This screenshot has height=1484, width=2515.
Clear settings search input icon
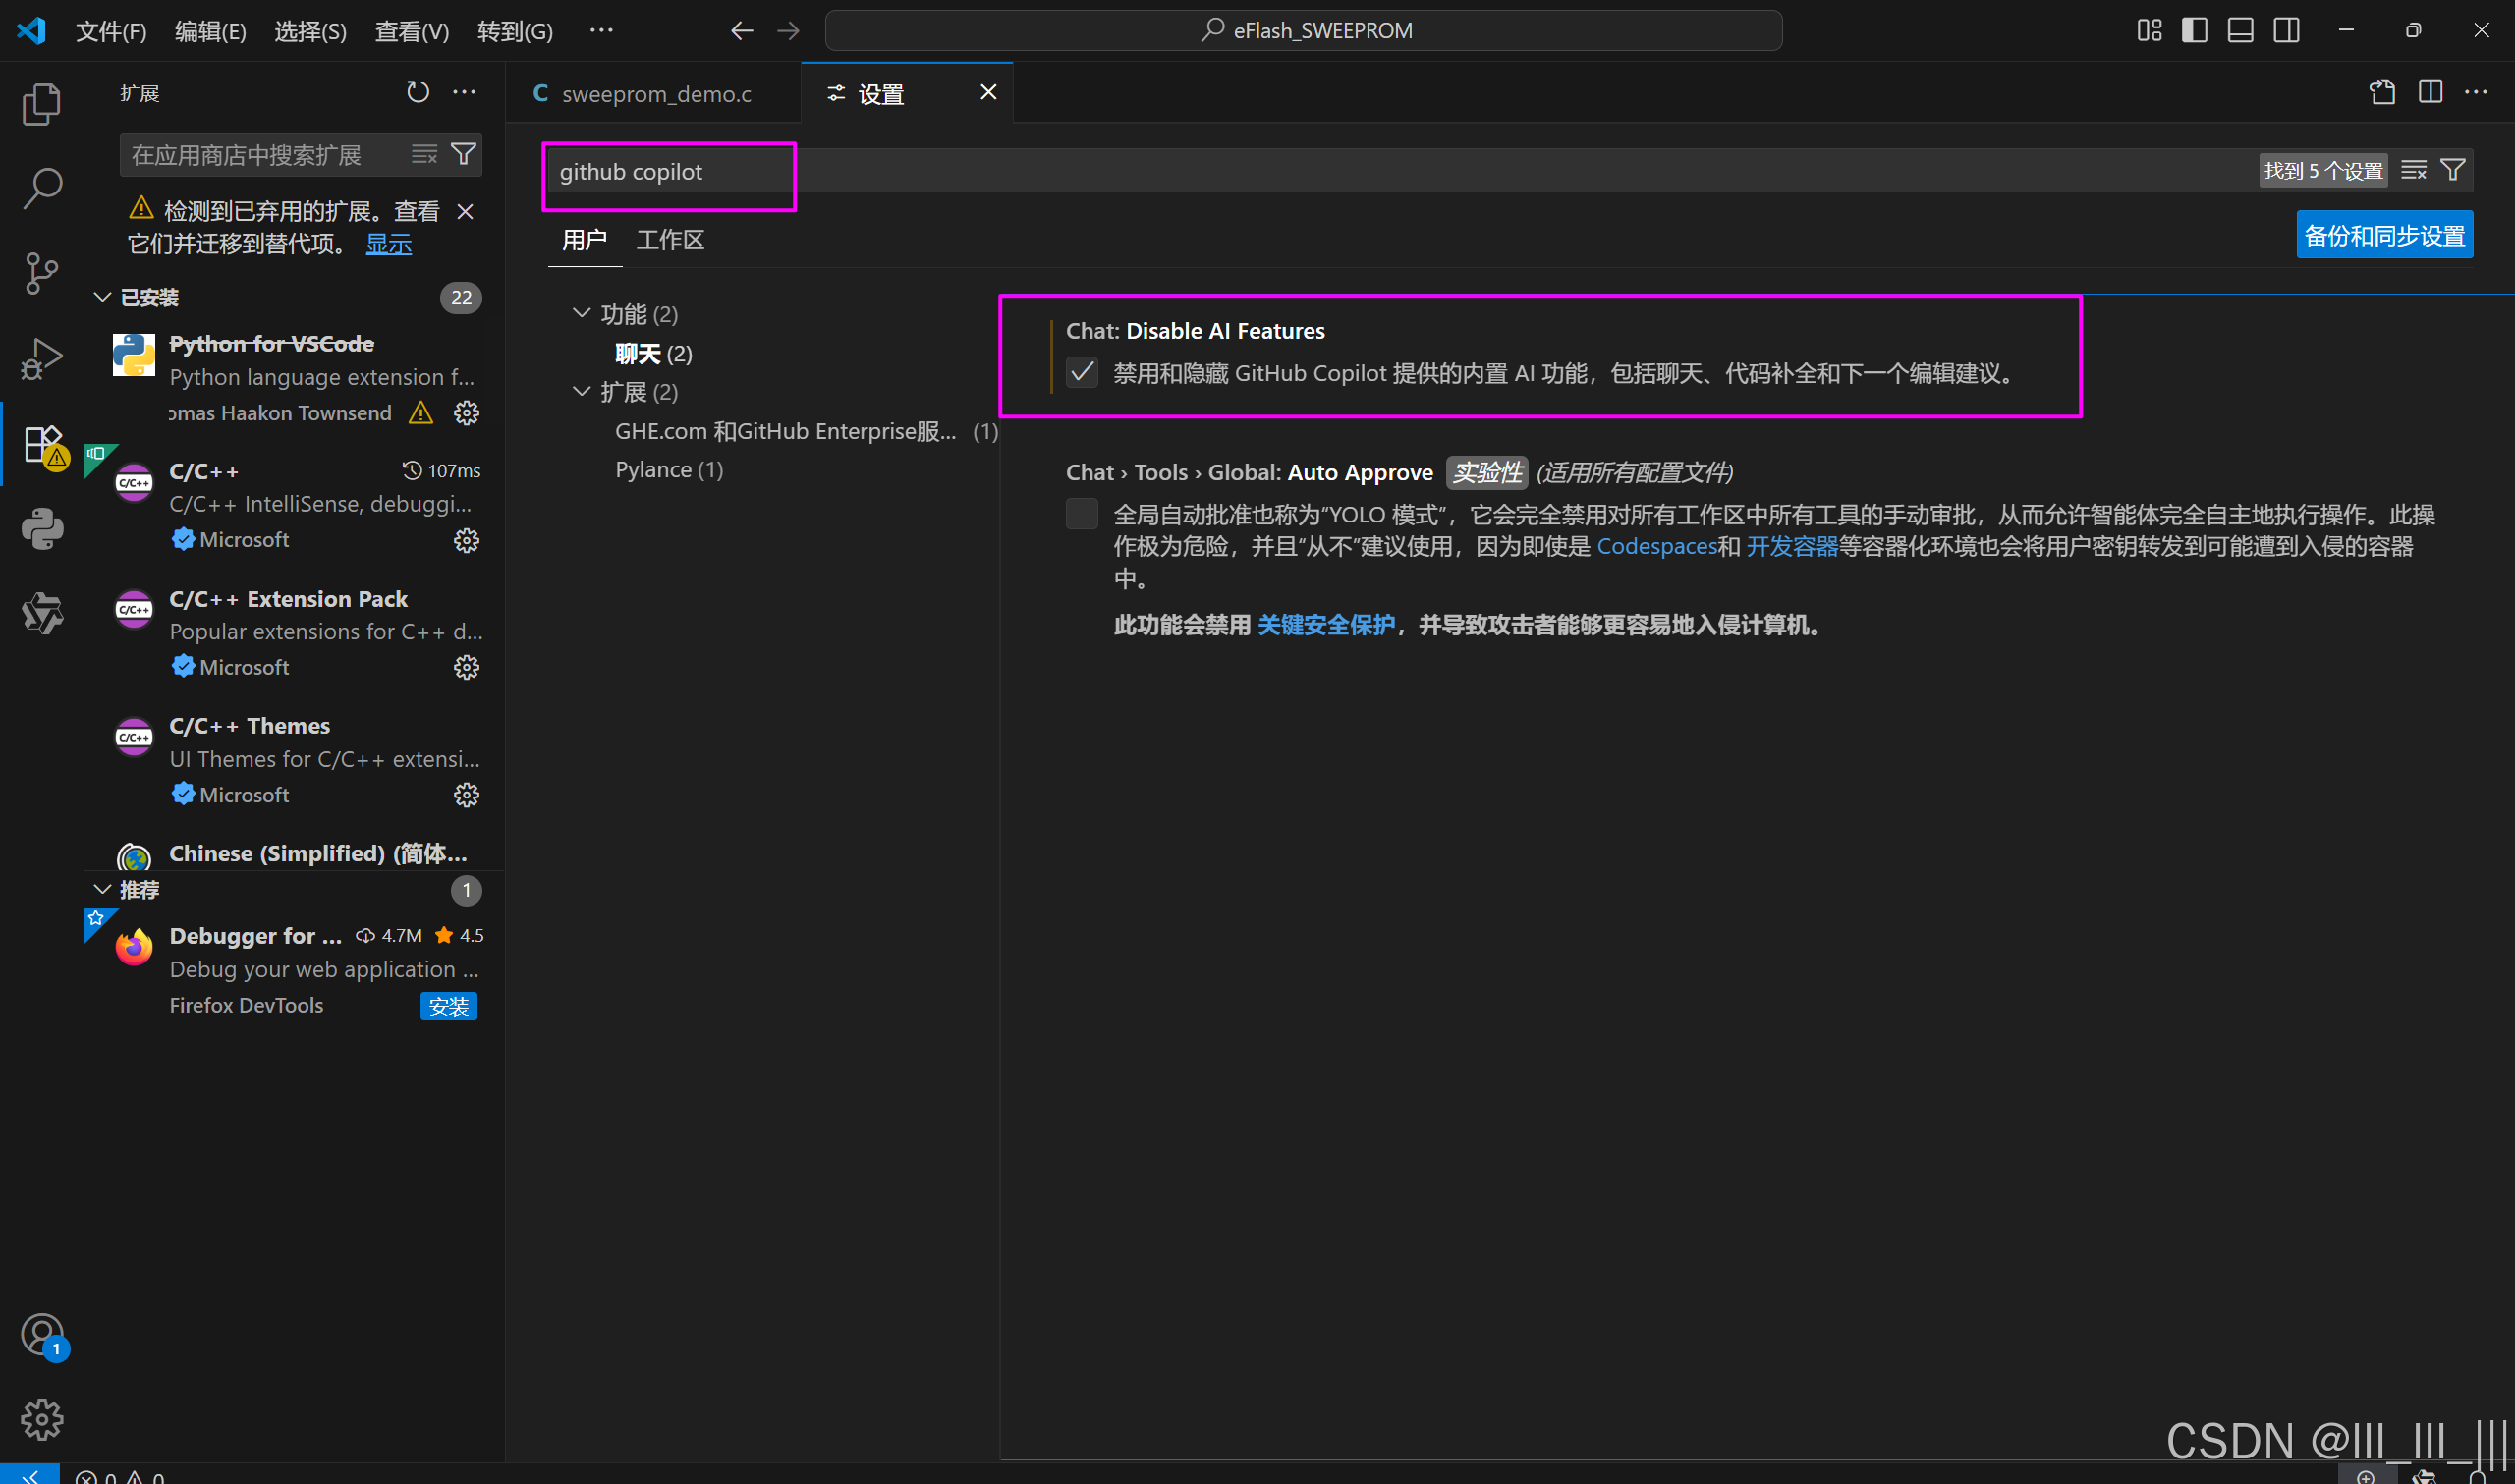(2414, 170)
